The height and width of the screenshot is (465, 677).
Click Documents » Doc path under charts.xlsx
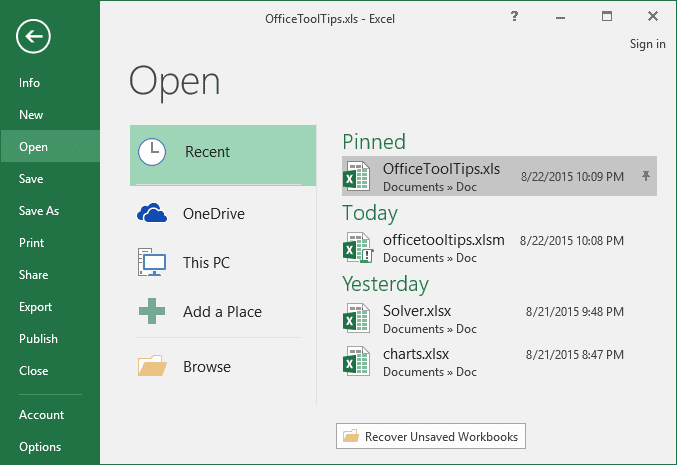pyautogui.click(x=430, y=372)
